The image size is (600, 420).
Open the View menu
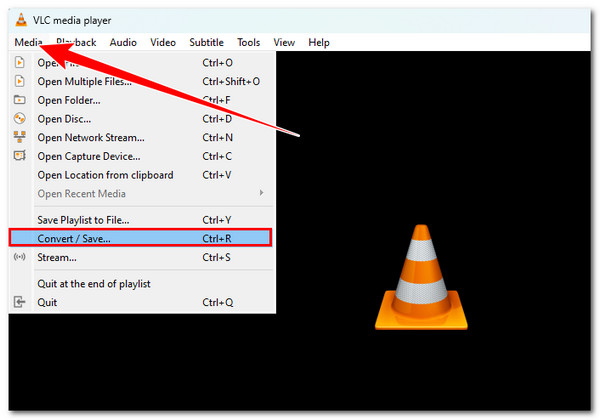point(284,42)
